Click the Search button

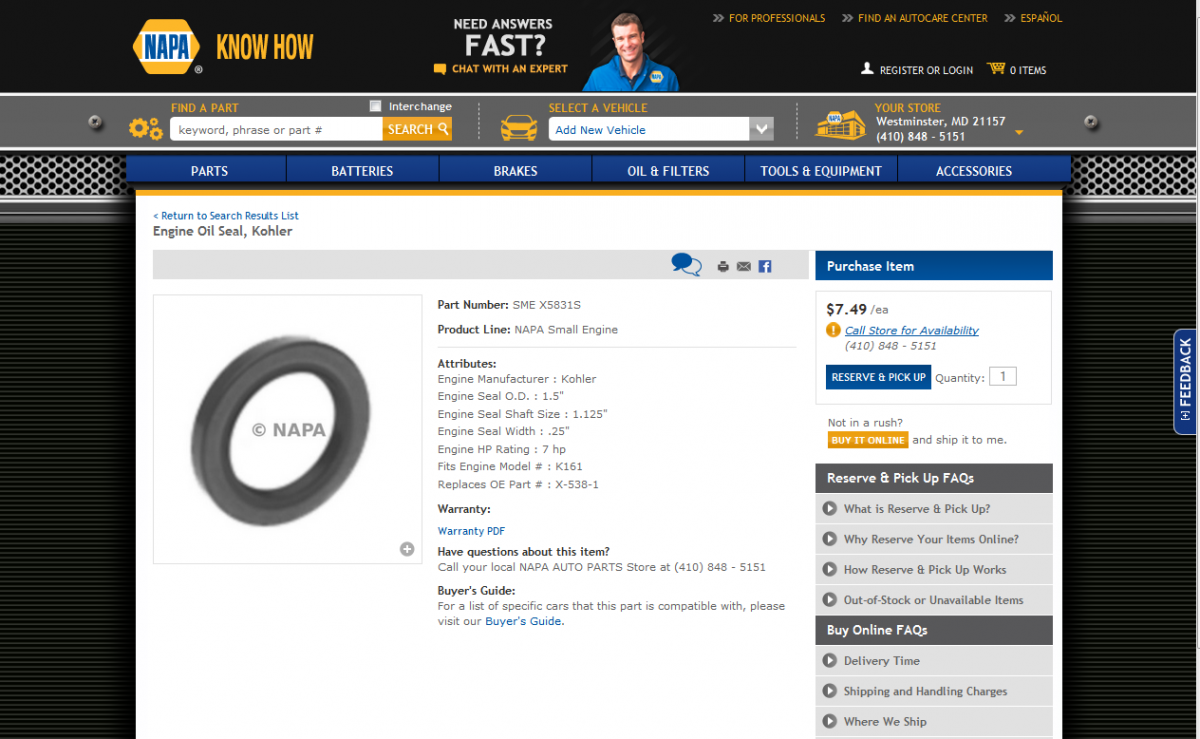click(417, 129)
